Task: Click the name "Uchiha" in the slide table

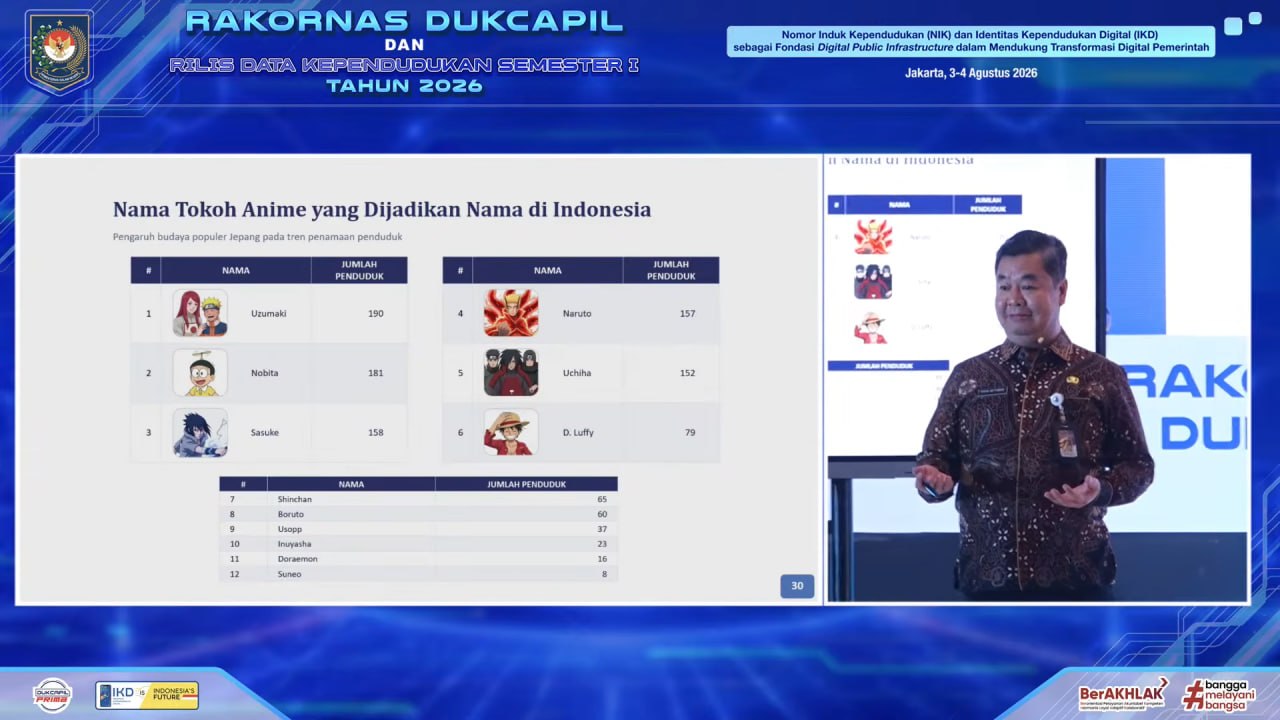Action: point(576,373)
